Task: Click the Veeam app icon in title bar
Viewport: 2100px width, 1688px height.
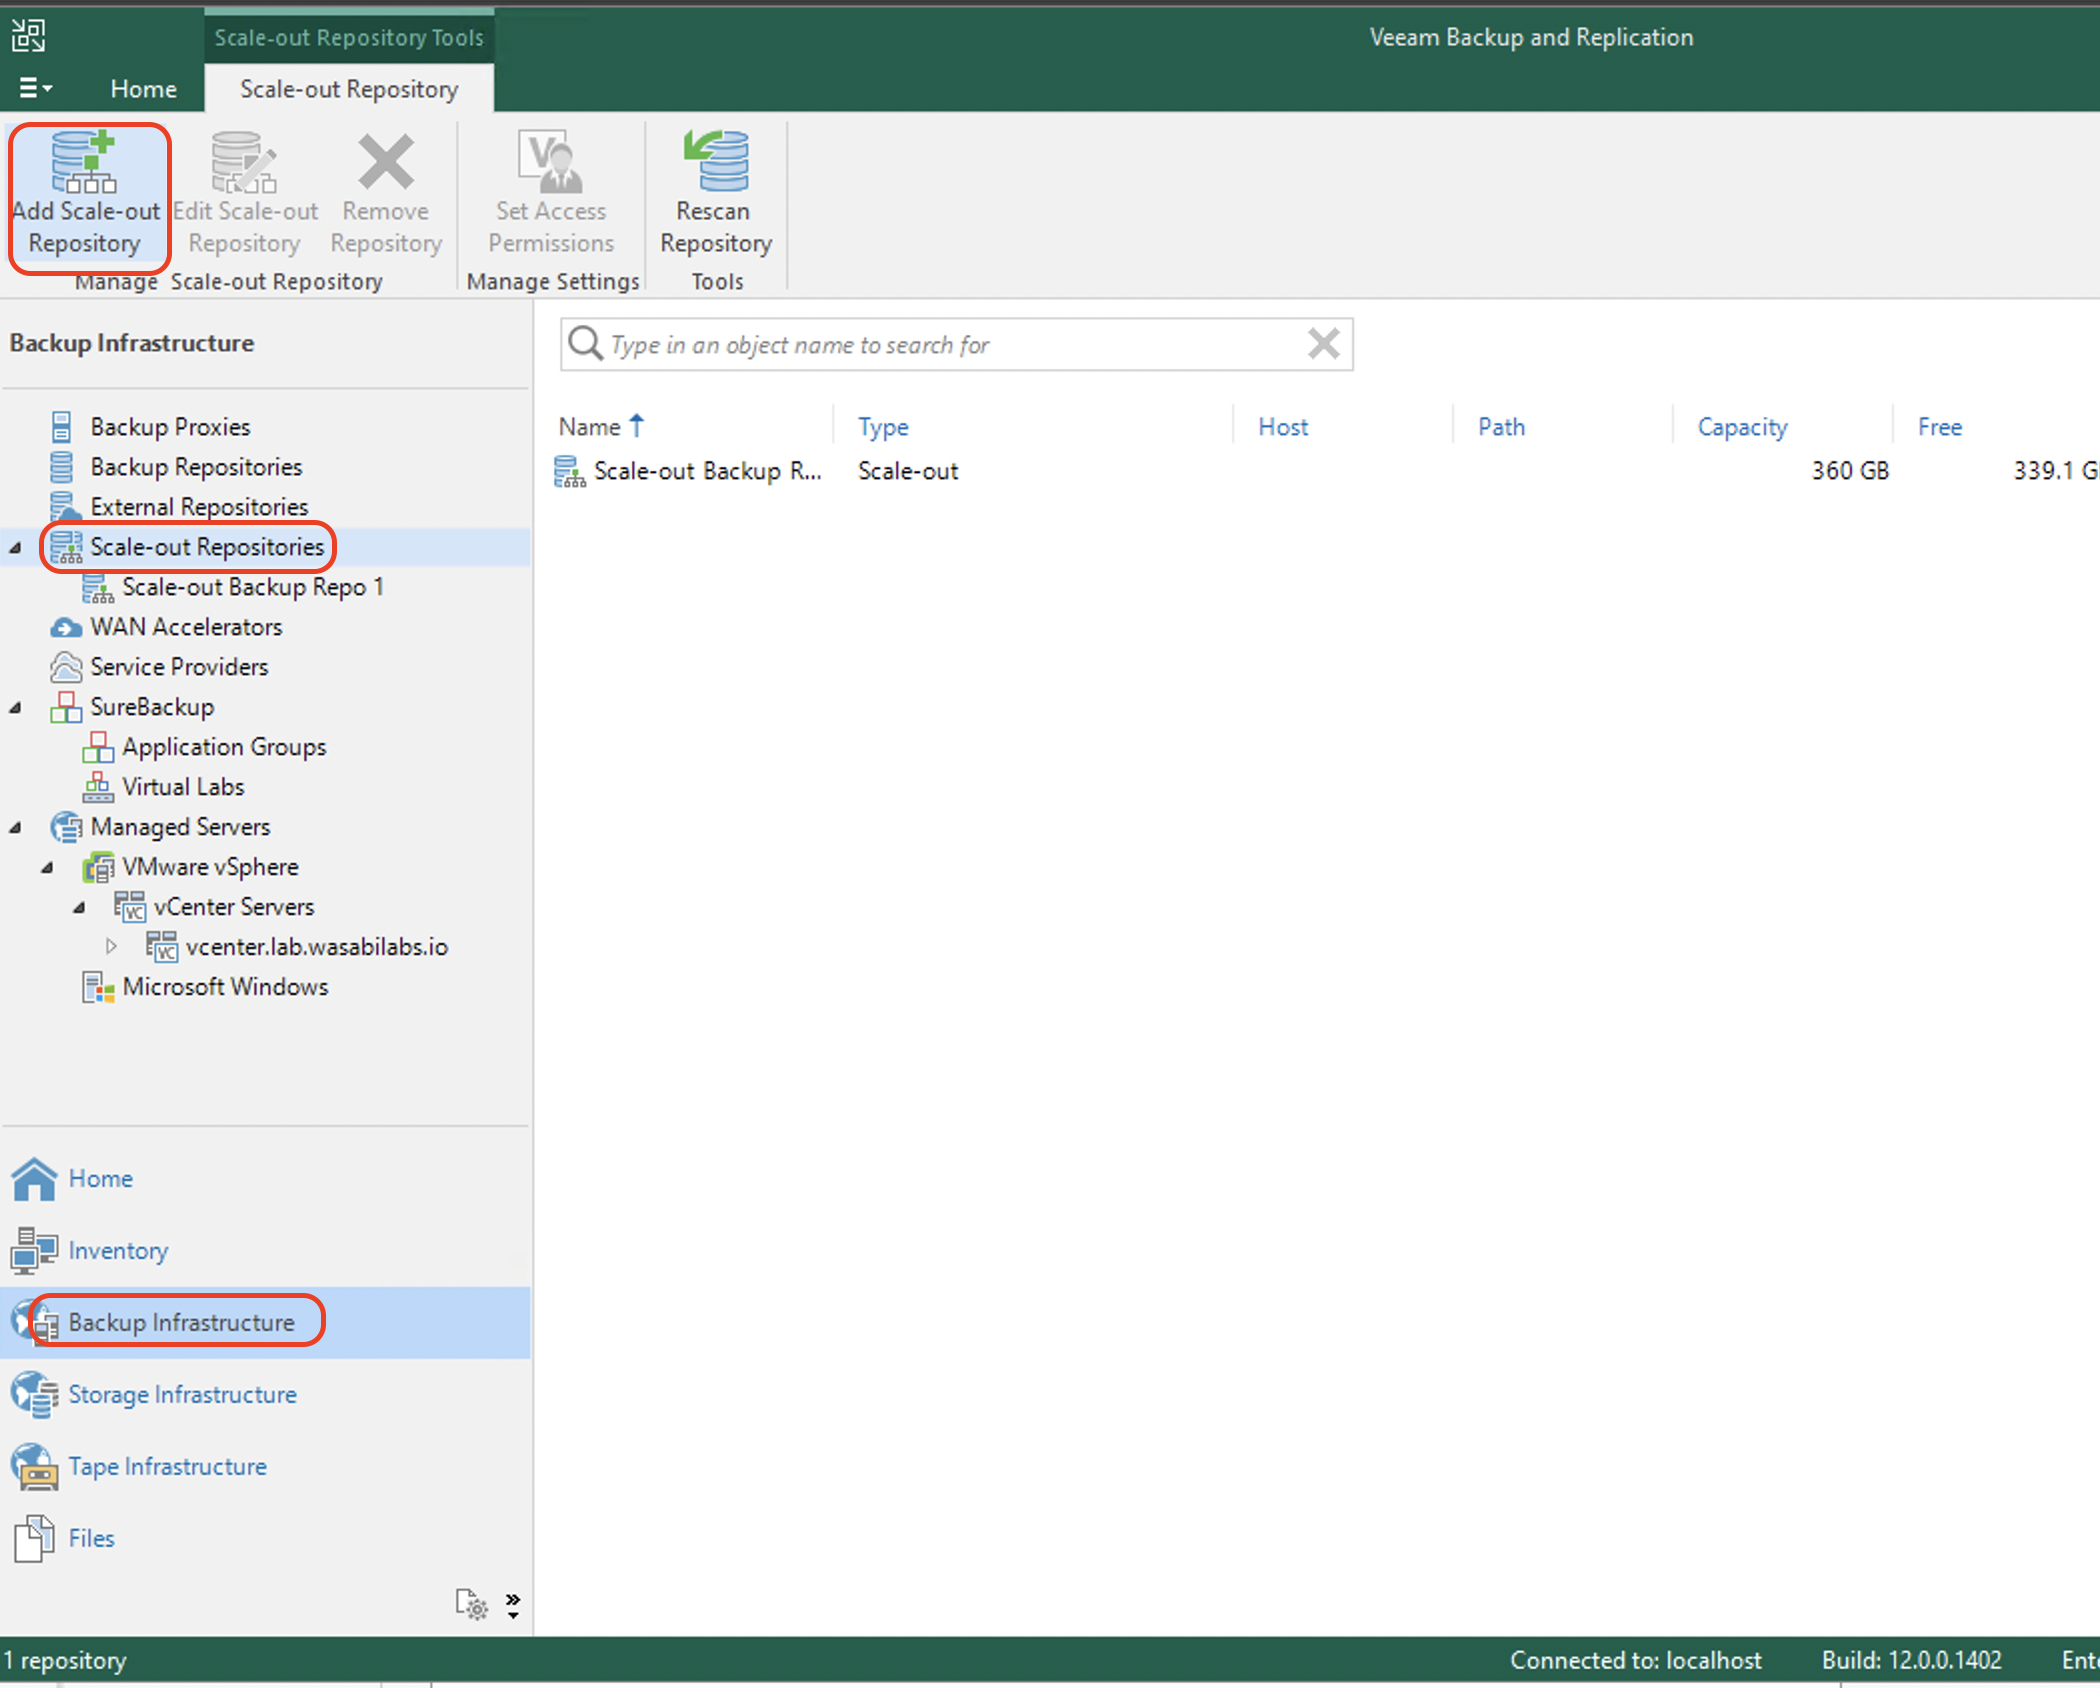Action: (28, 36)
